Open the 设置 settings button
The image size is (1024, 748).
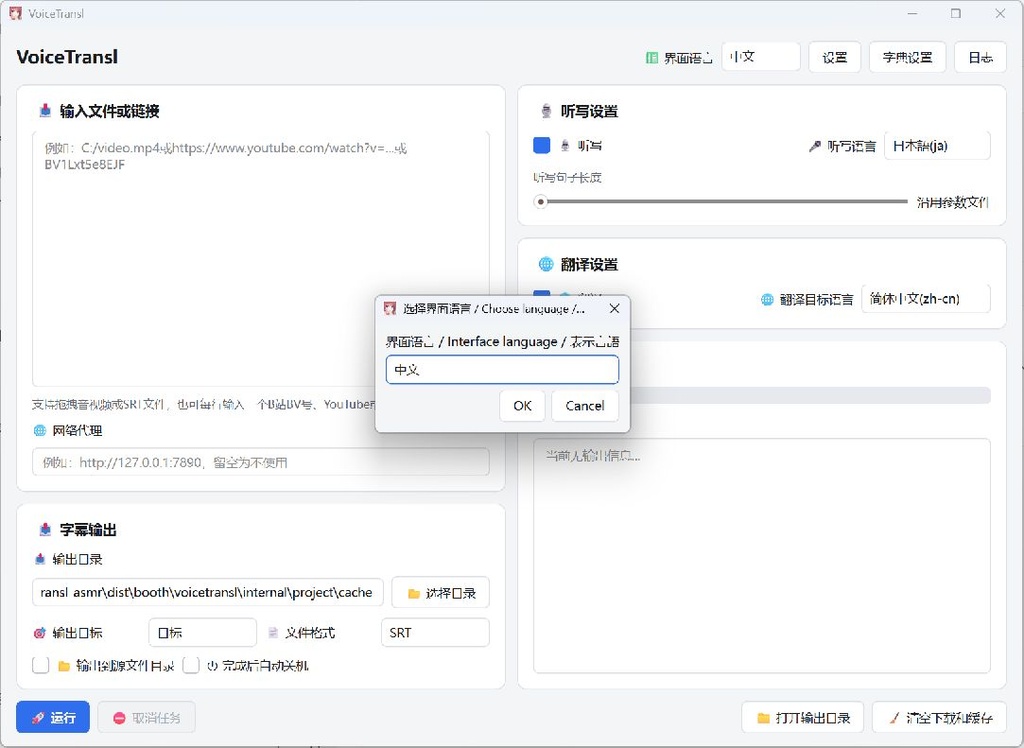click(x=835, y=57)
